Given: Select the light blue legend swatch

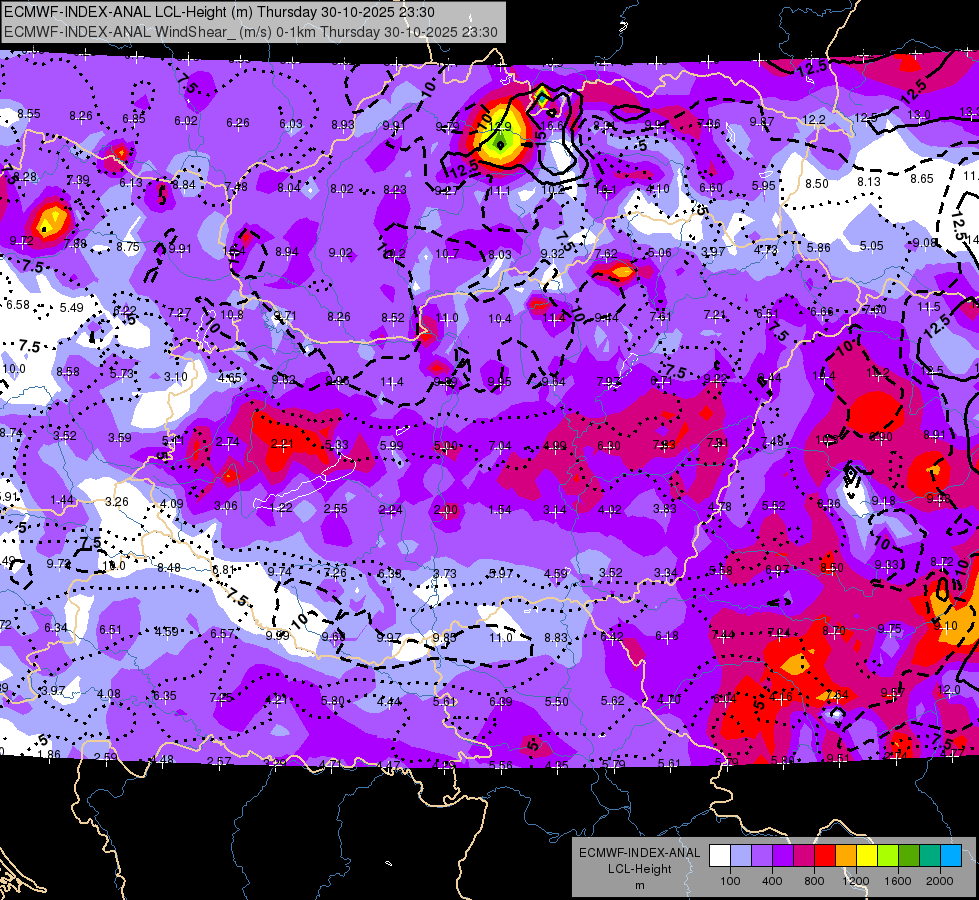Looking at the screenshot, I should click(951, 856).
